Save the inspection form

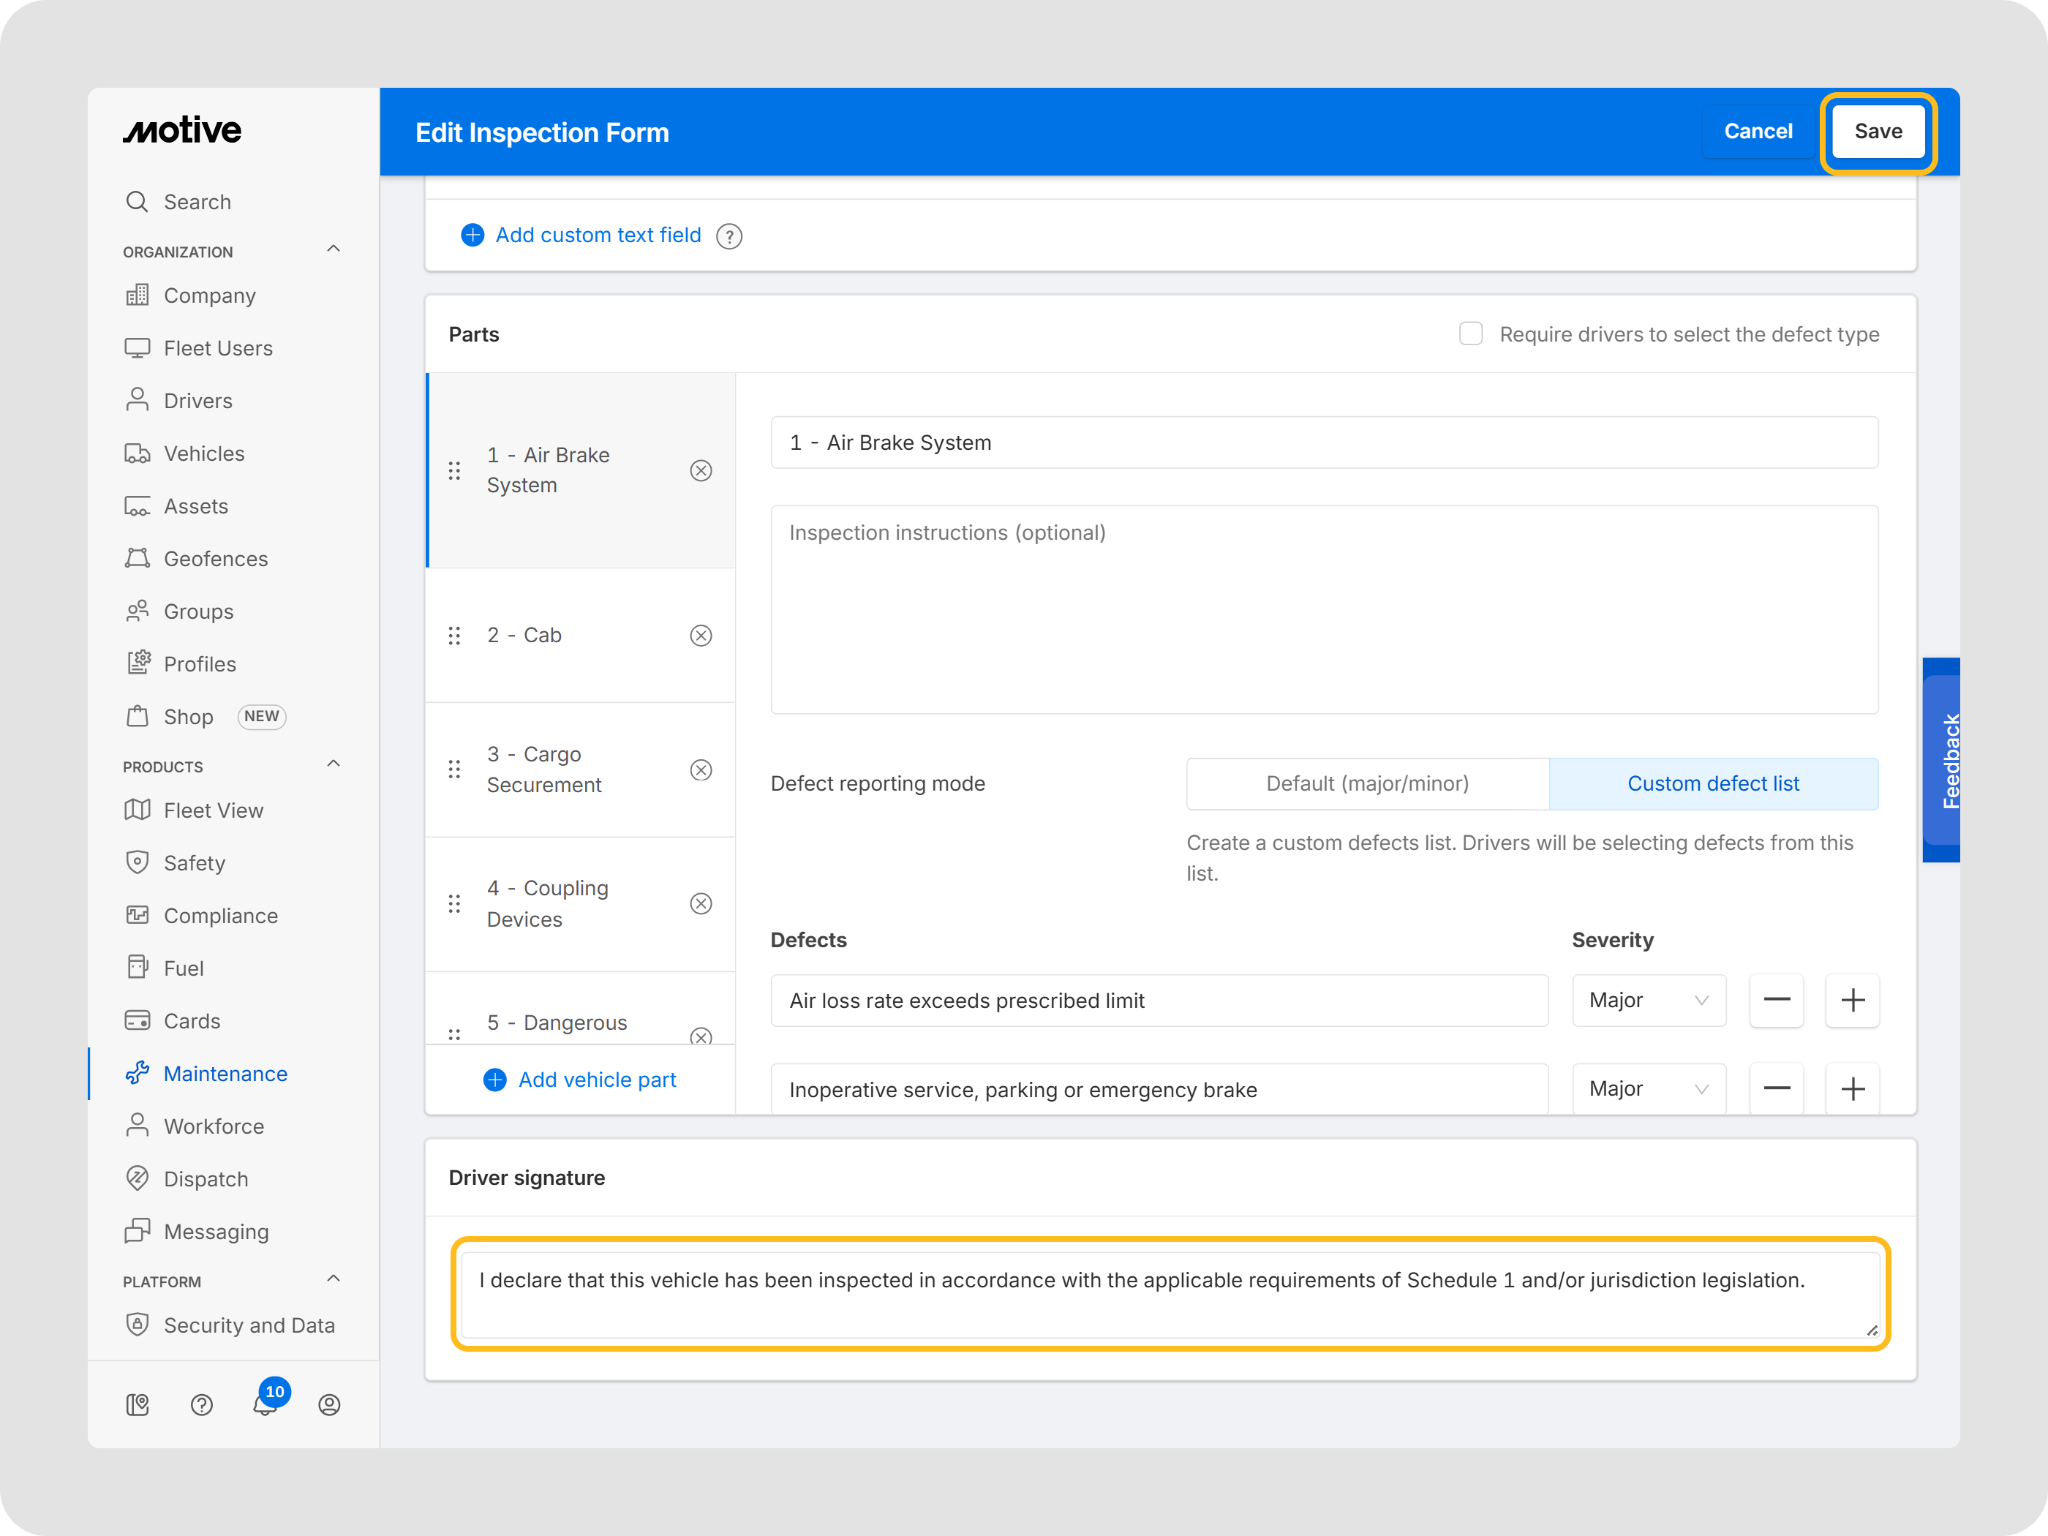(1877, 132)
